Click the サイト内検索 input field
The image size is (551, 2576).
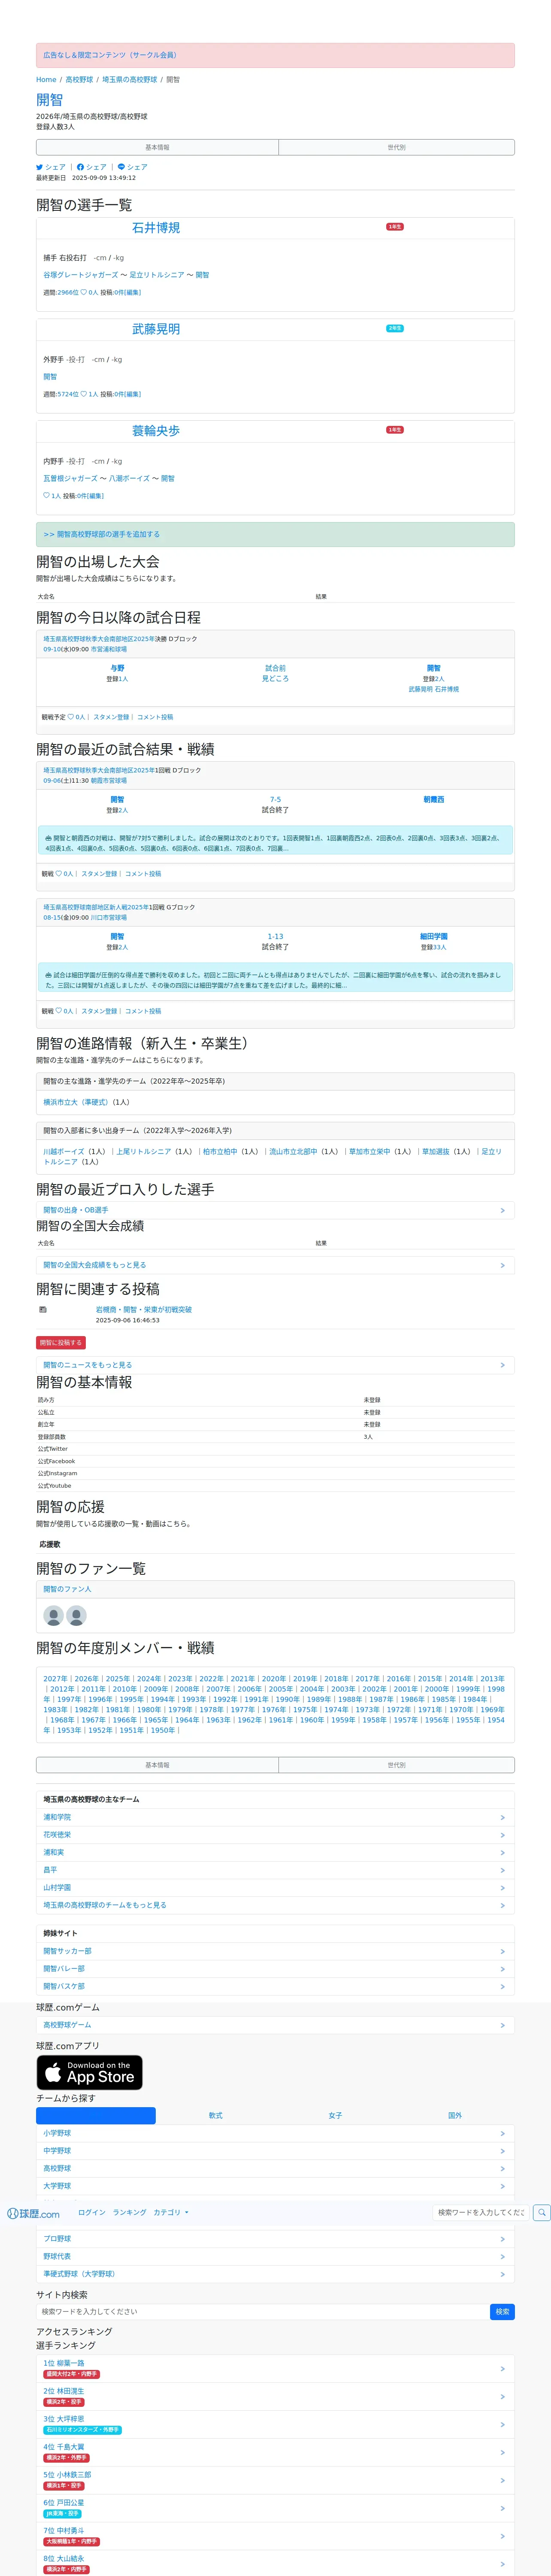262,2312
